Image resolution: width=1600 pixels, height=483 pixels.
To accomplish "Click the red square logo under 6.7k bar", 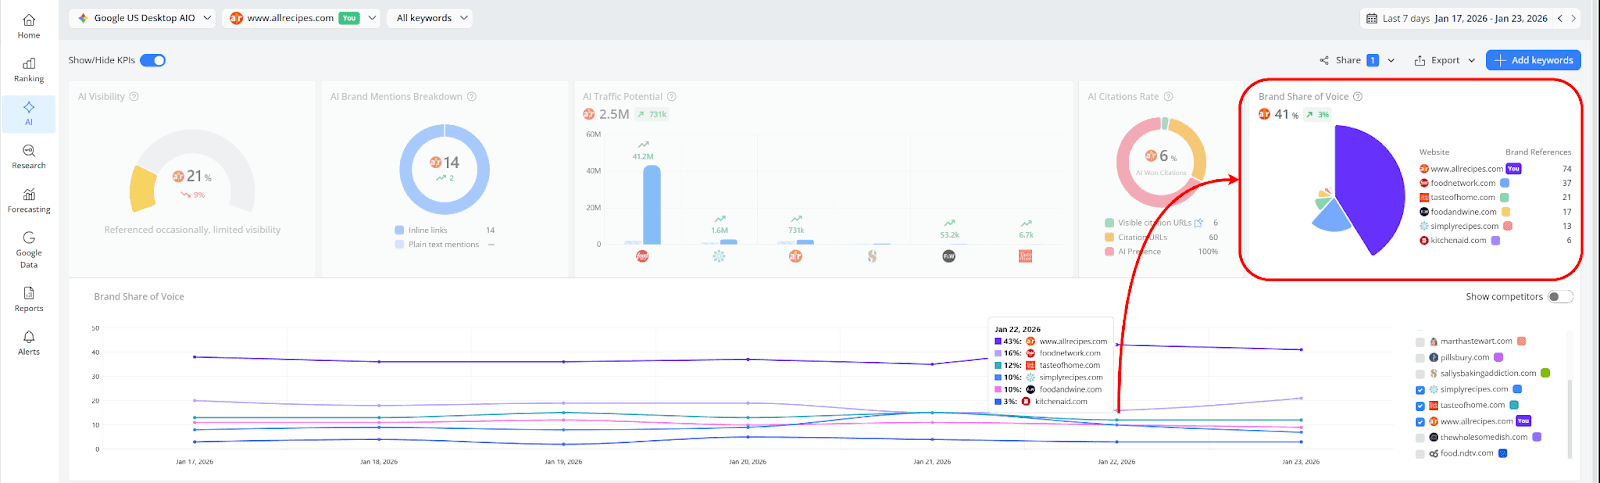I will pos(1025,256).
